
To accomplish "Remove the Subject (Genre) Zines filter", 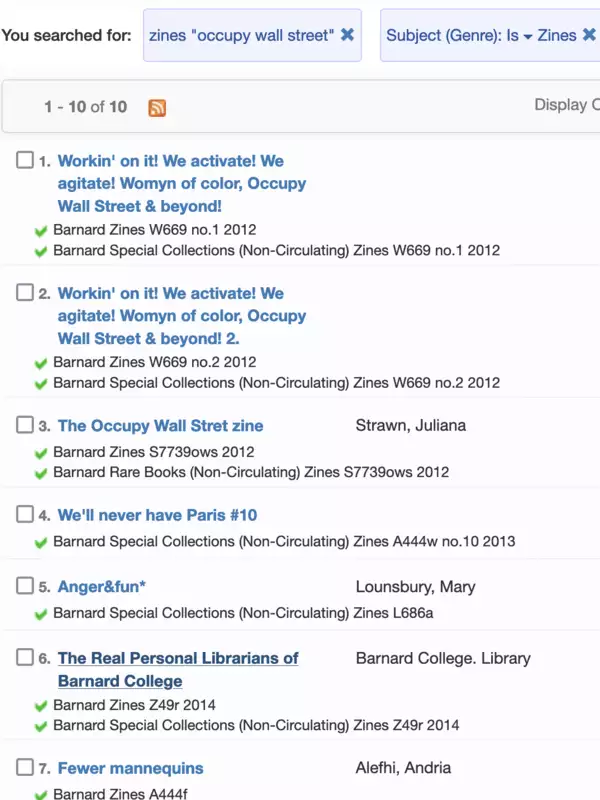I will click(x=589, y=35).
